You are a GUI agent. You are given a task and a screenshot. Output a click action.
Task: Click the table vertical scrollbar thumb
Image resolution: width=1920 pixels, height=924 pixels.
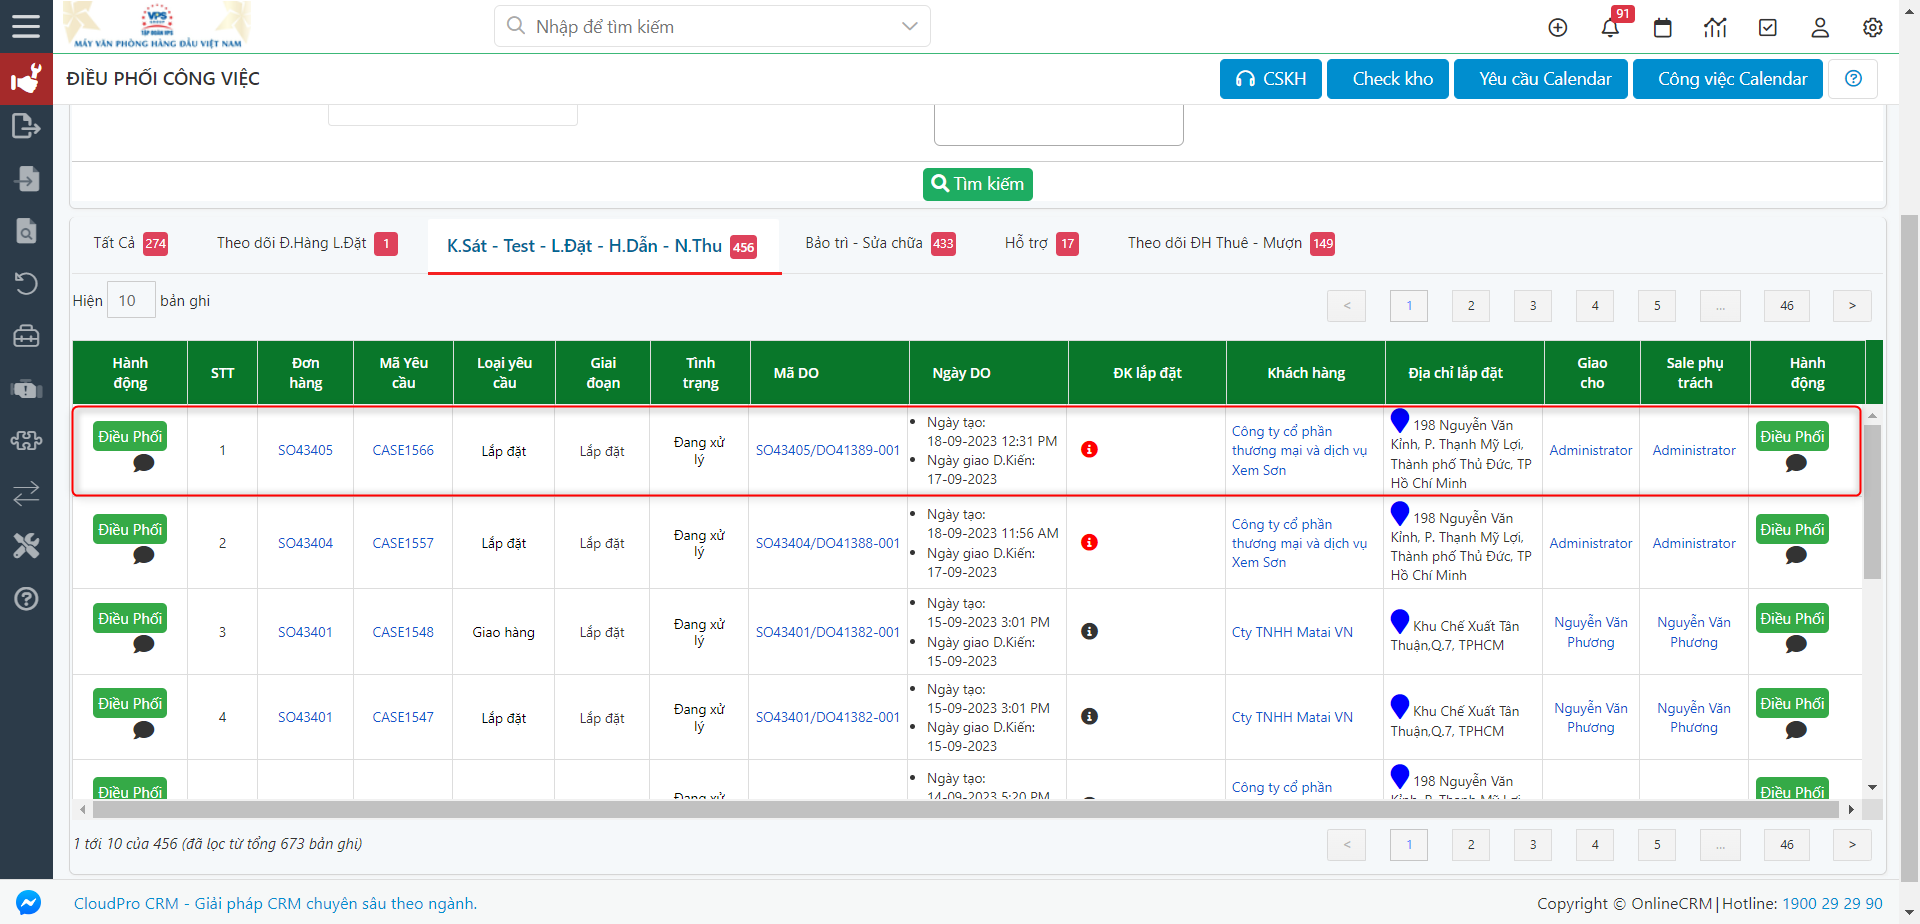pyautogui.click(x=1873, y=500)
